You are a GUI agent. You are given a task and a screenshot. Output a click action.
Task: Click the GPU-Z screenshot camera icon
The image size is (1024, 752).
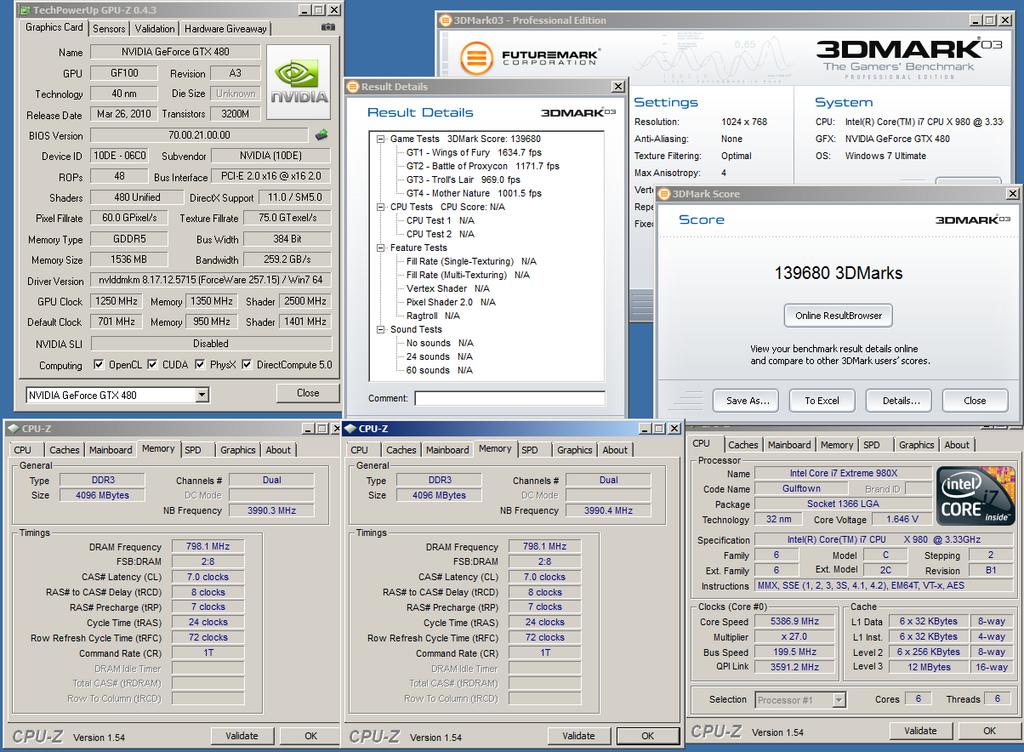click(x=328, y=27)
